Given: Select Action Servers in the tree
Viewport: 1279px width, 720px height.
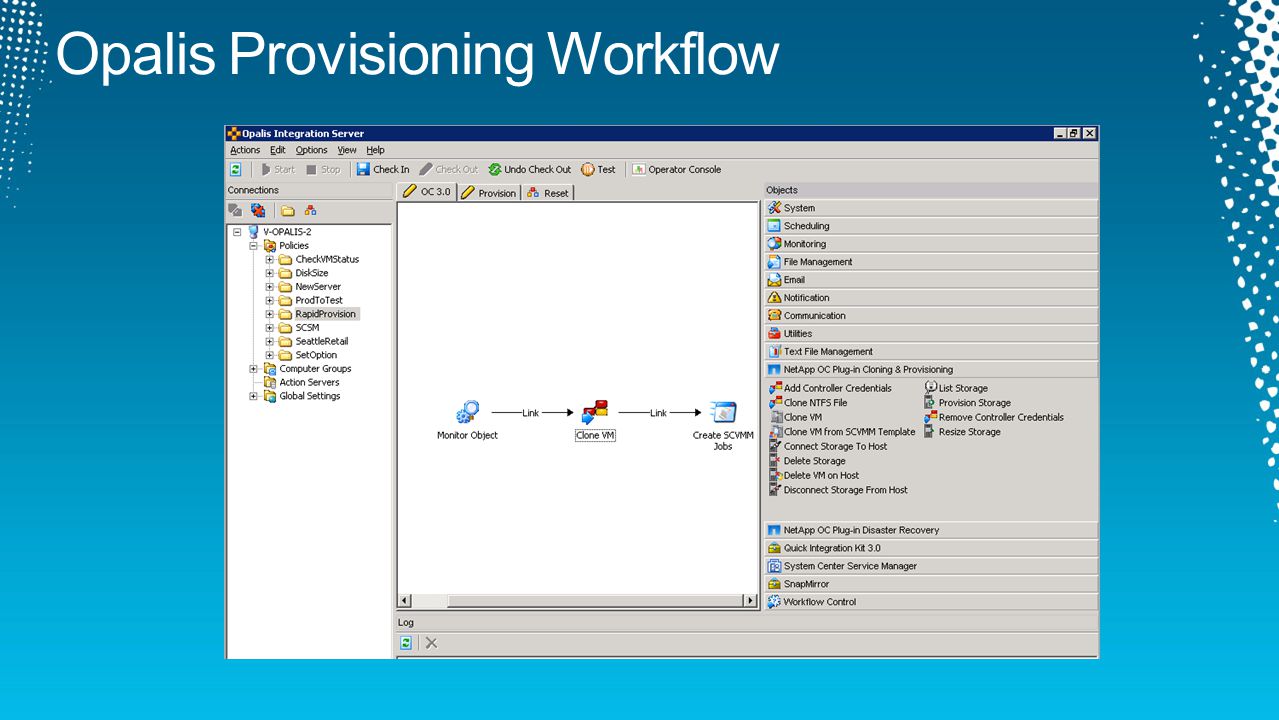Looking at the screenshot, I should click(301, 382).
